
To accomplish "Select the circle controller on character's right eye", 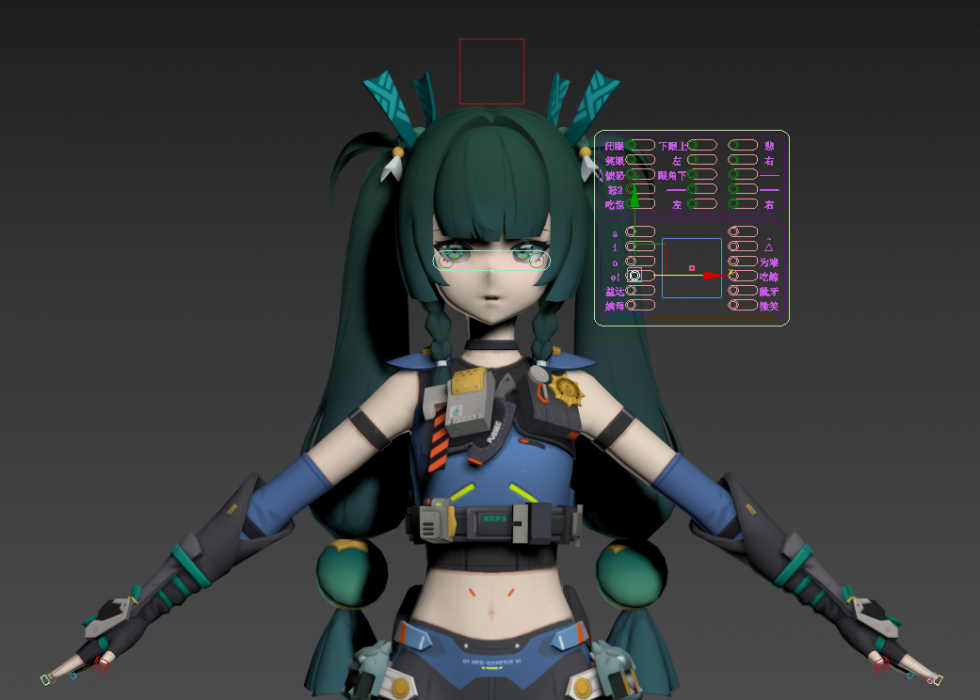I will [x=446, y=261].
